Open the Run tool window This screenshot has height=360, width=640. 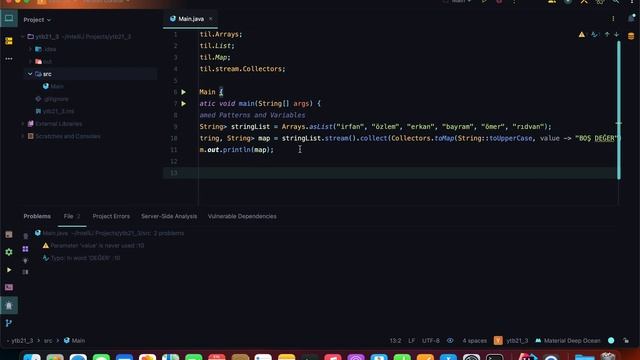[9, 270]
